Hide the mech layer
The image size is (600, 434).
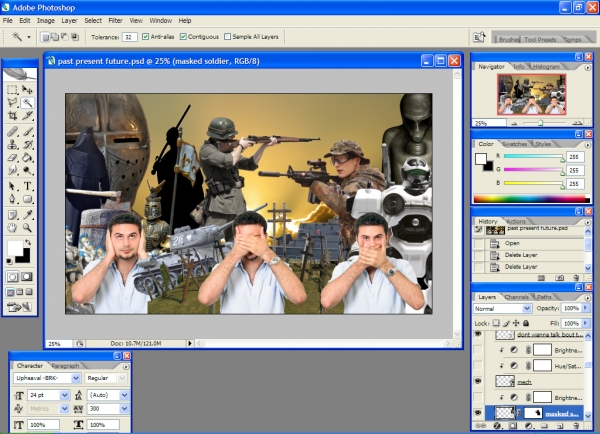coord(478,381)
